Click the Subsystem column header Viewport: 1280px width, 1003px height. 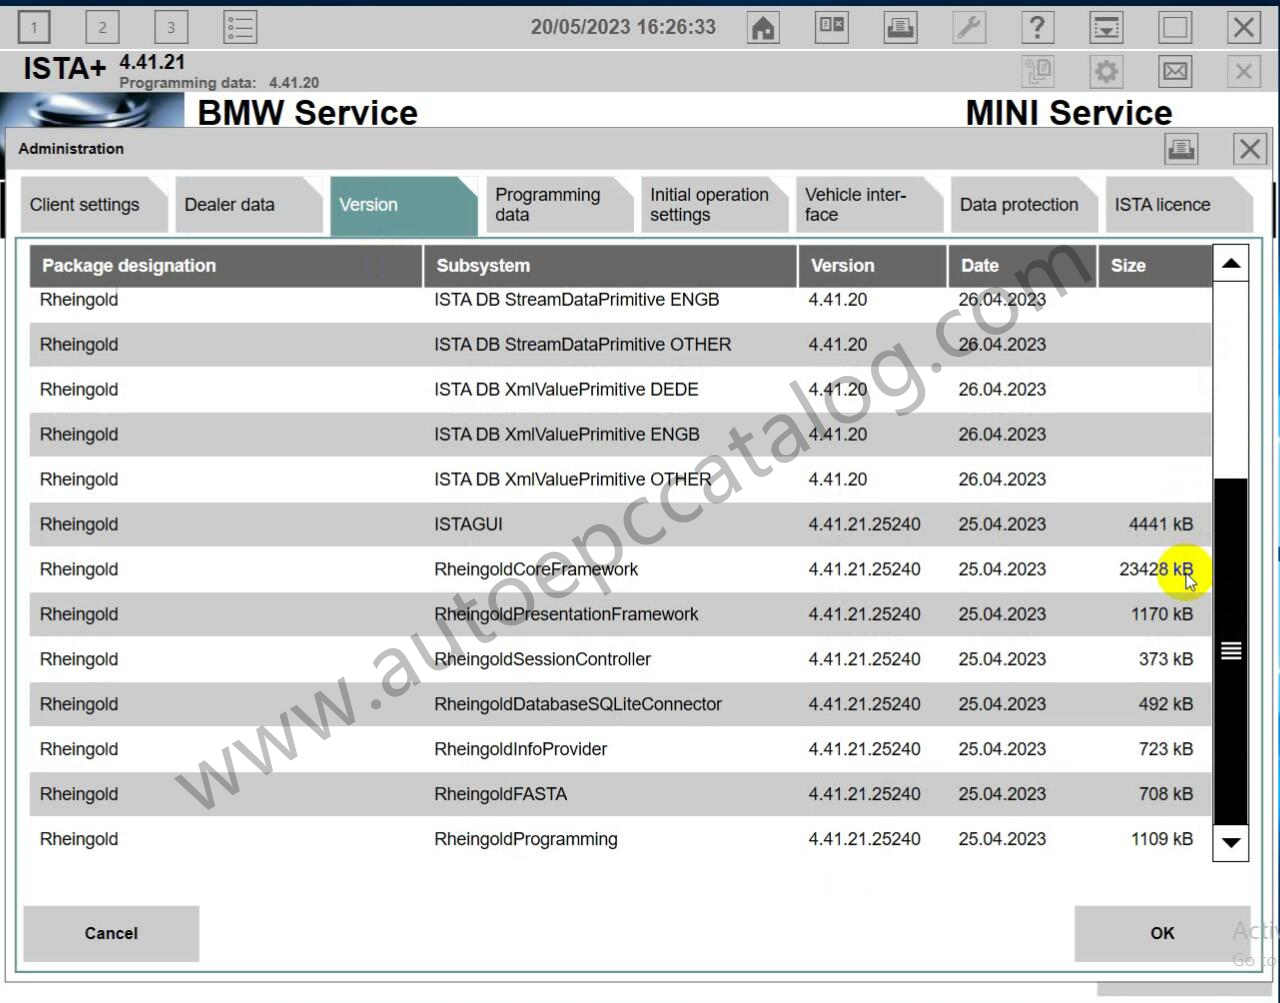pos(610,266)
